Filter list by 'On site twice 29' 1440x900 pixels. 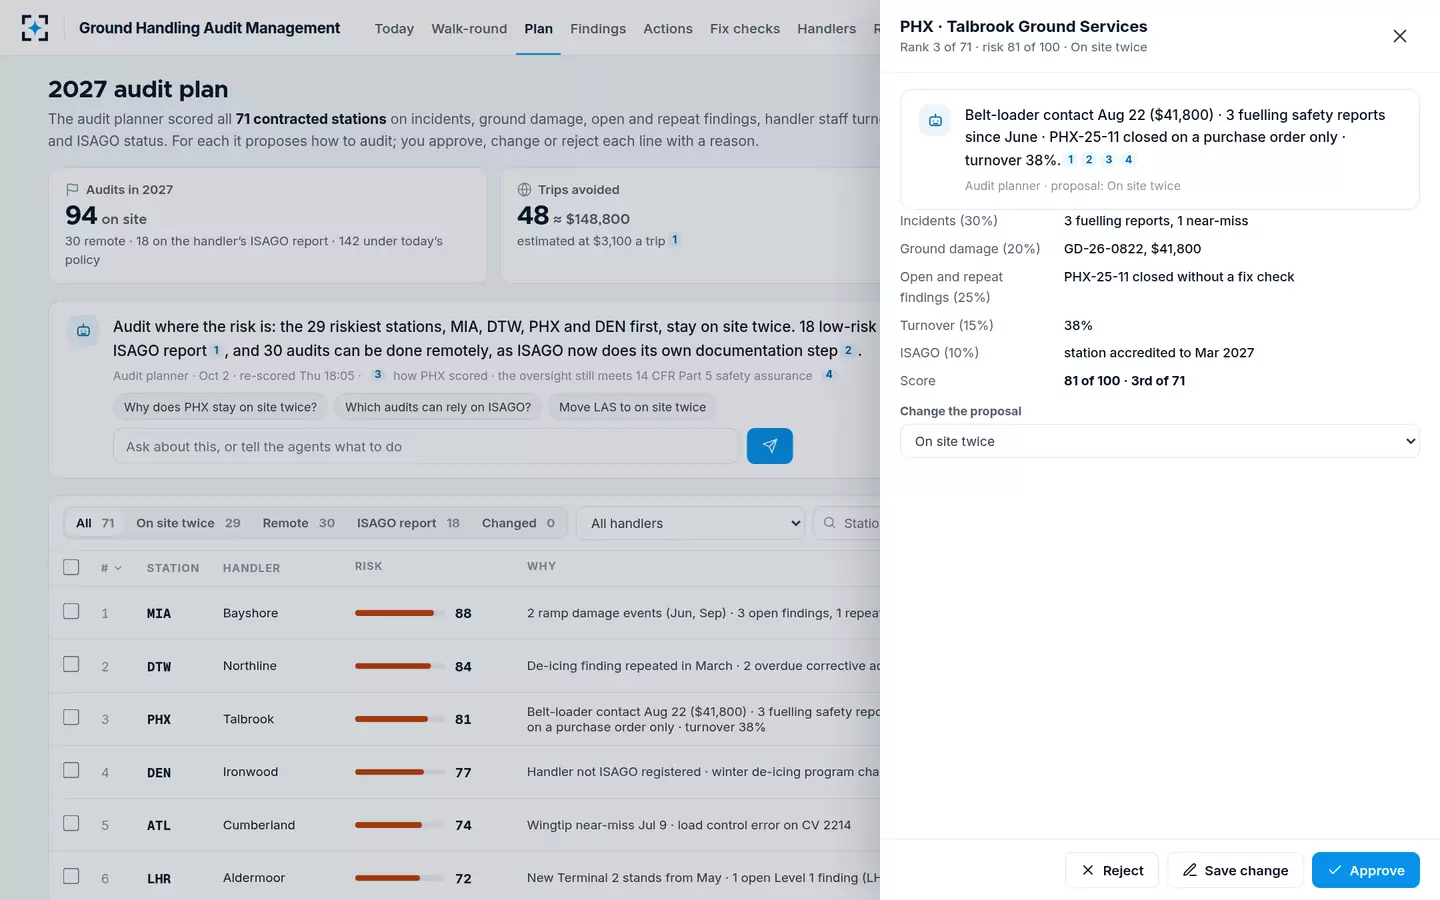[x=188, y=523]
